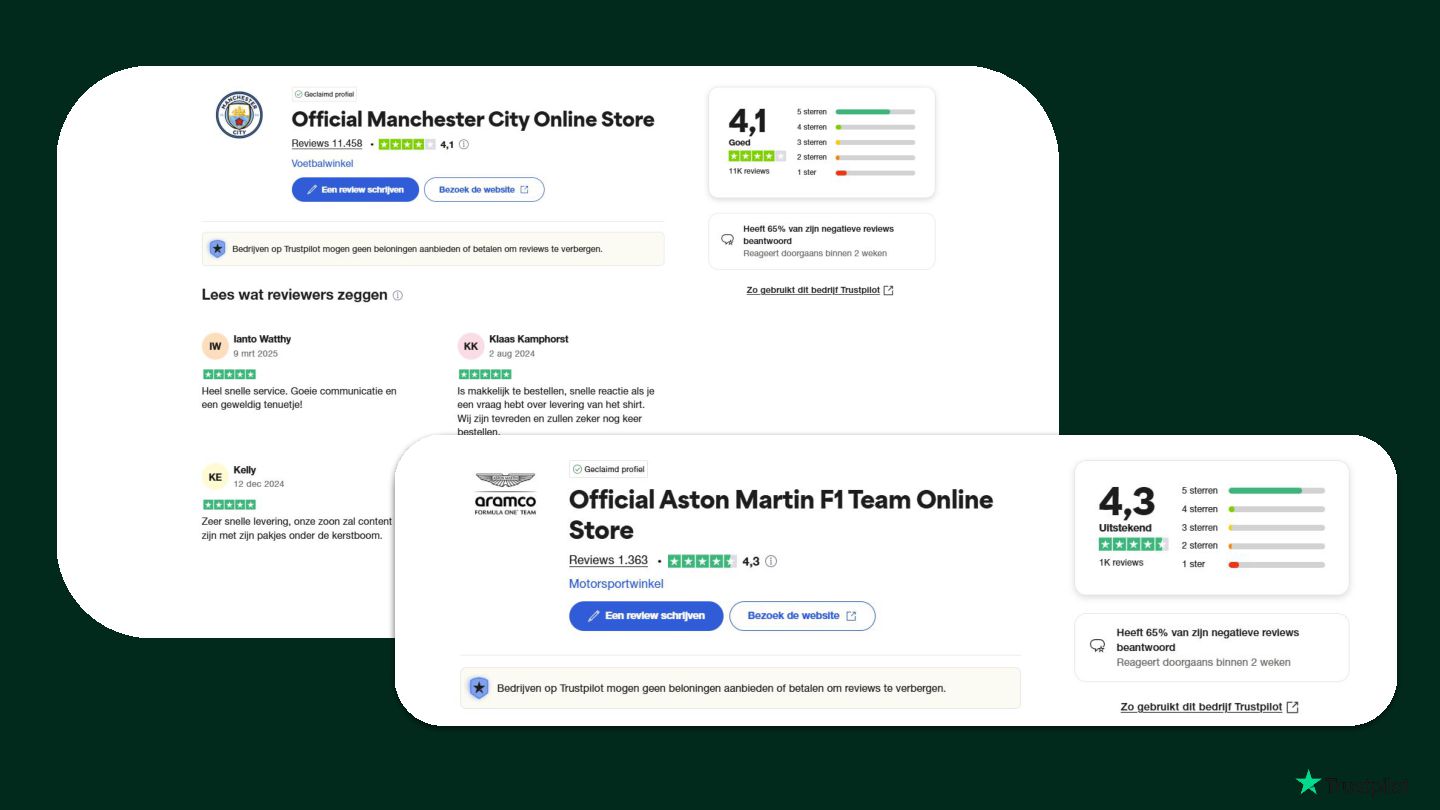
Task: Click 'Bezoek de website' for Manchester City
Action: coord(484,189)
